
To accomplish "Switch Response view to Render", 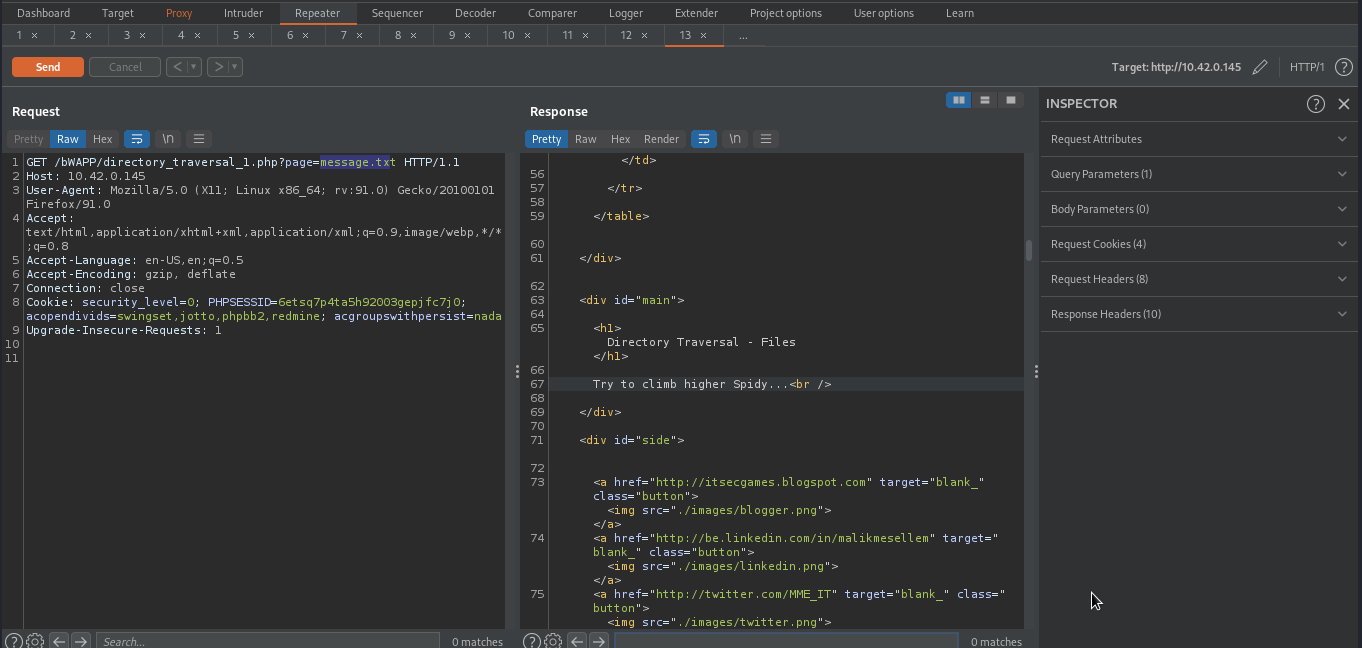I will 661,139.
